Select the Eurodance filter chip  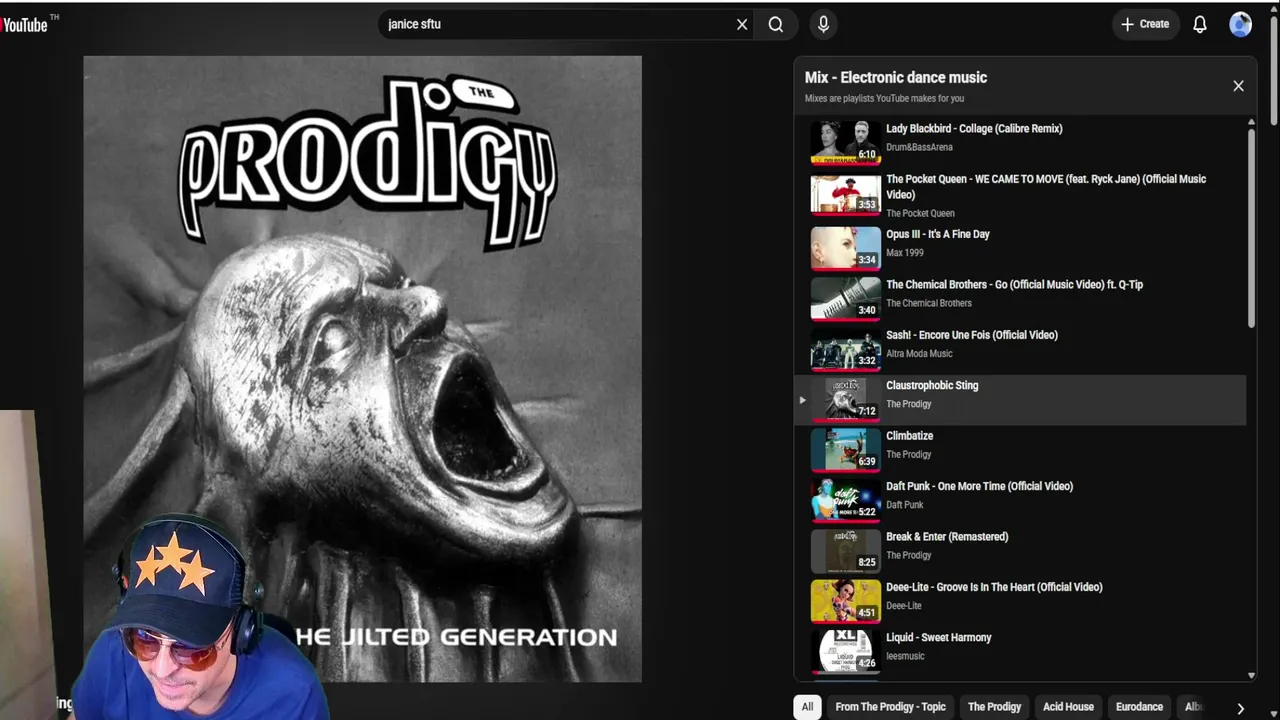[1139, 707]
